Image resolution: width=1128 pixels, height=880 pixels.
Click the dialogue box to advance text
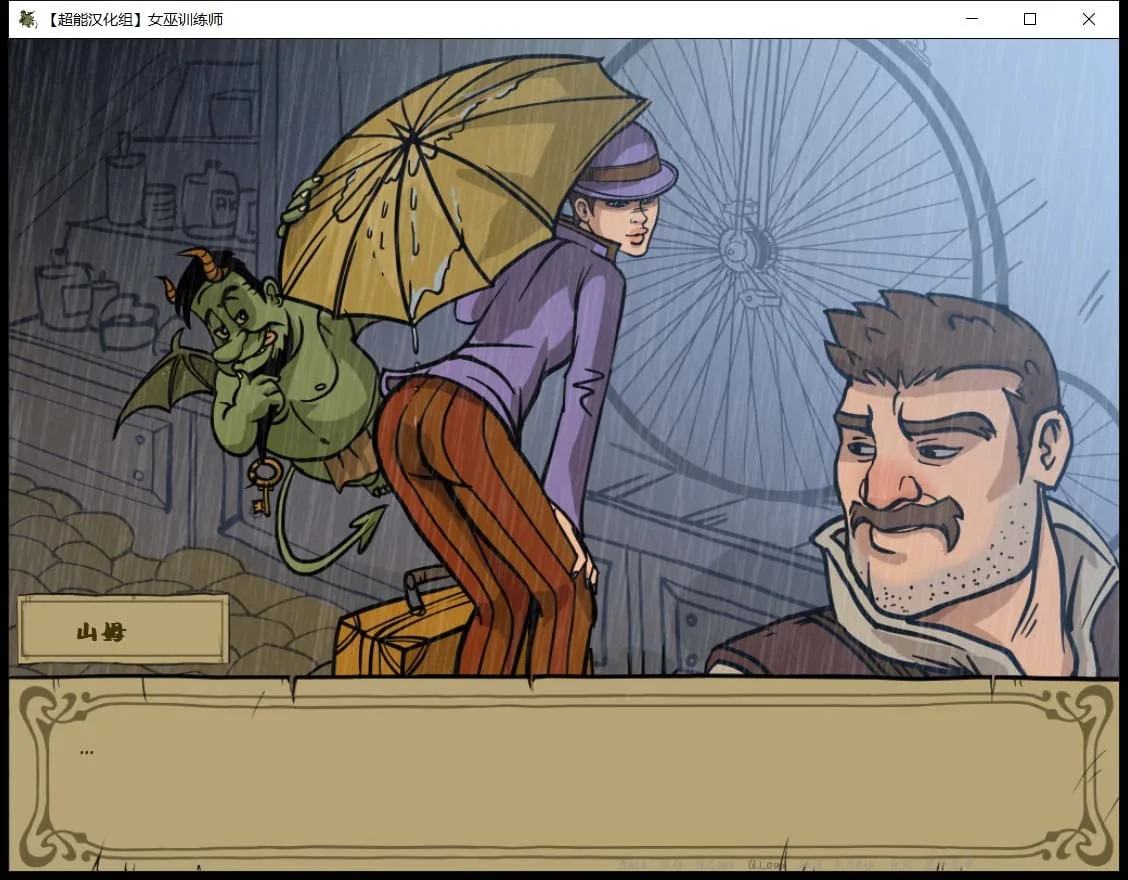[x=563, y=776]
